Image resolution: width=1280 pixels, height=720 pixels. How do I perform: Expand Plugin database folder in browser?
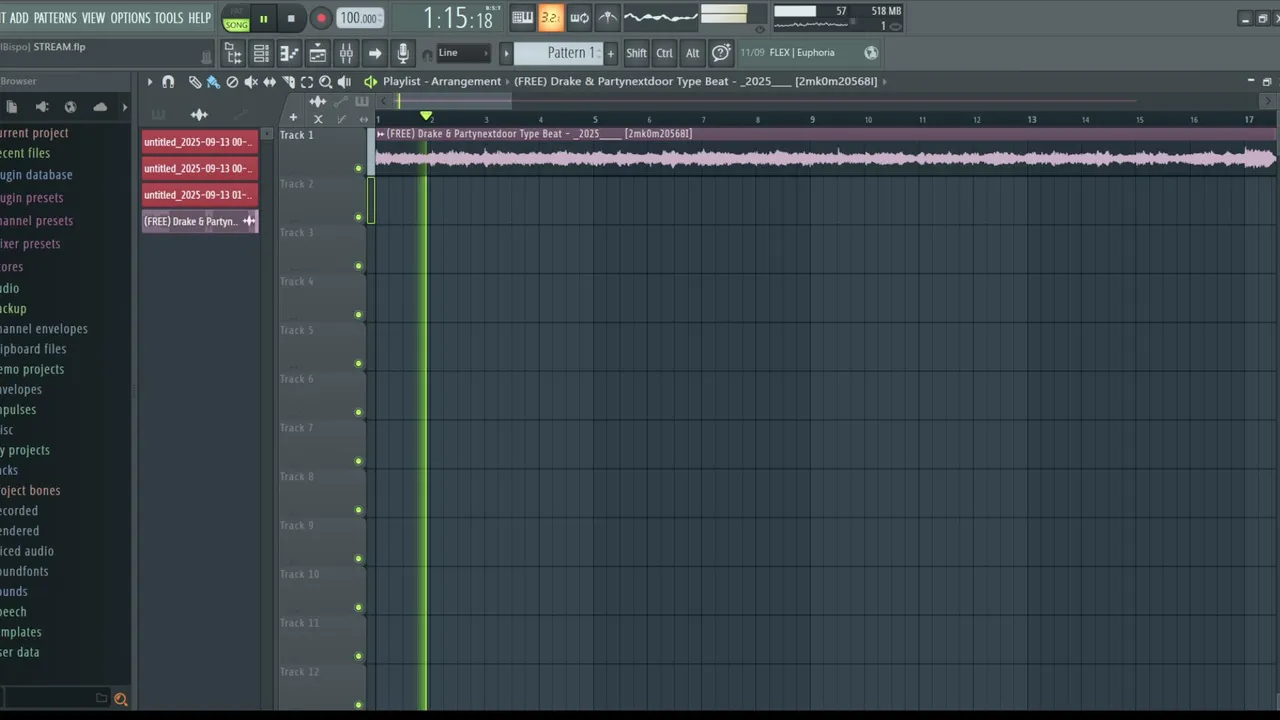(x=36, y=175)
